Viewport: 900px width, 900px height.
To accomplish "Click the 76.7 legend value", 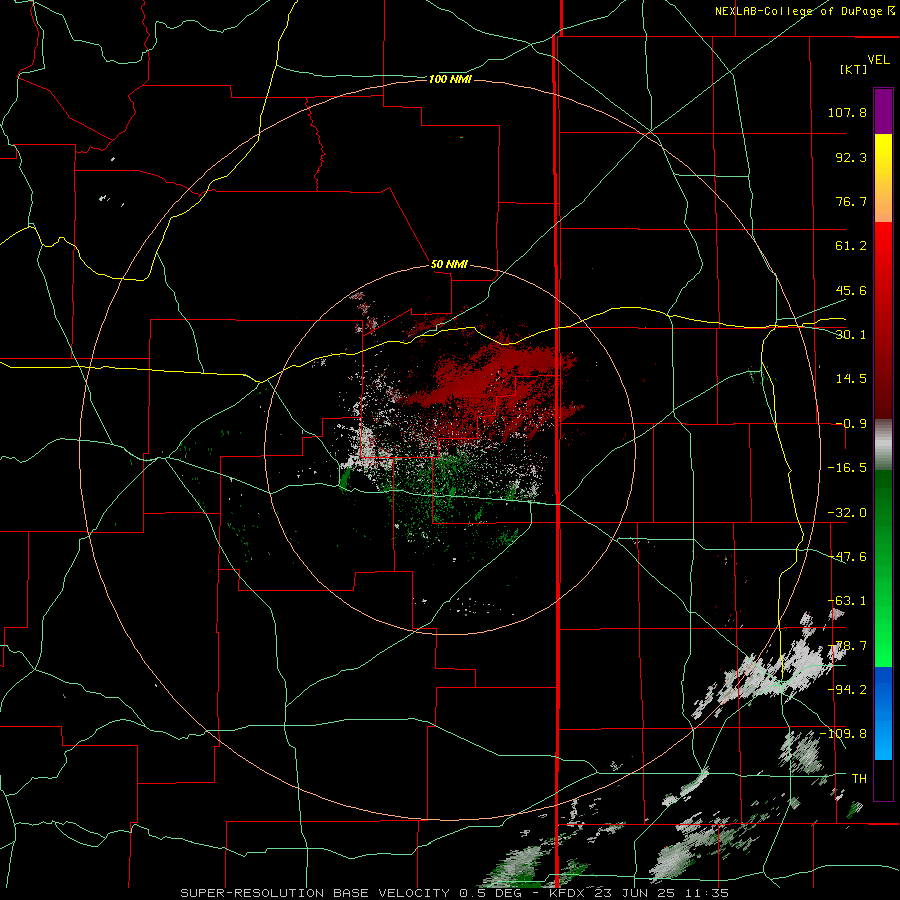I will click(x=851, y=201).
